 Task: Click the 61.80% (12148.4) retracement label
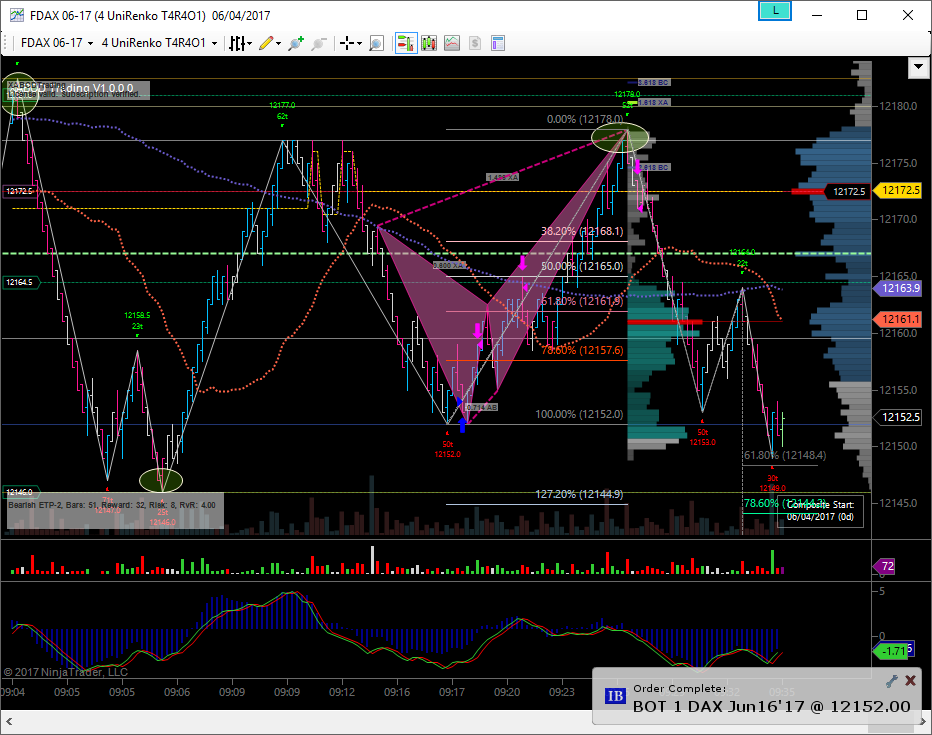785,455
